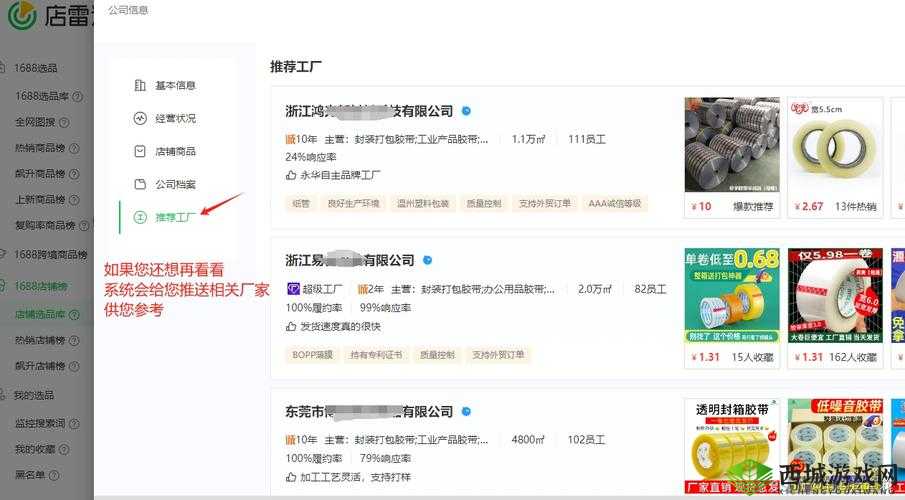
Task: Select the 推荐工厂 tab
Action: pyautogui.click(x=175, y=217)
